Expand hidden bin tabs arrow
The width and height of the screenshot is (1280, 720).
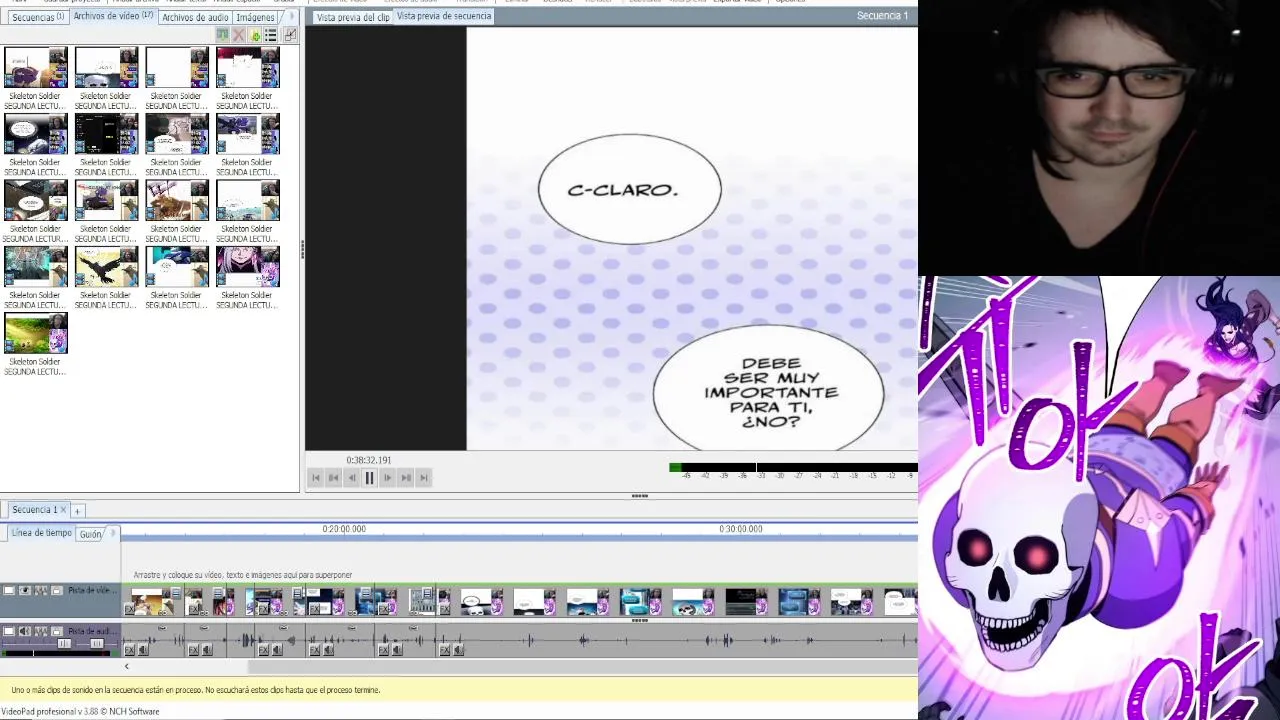point(291,16)
